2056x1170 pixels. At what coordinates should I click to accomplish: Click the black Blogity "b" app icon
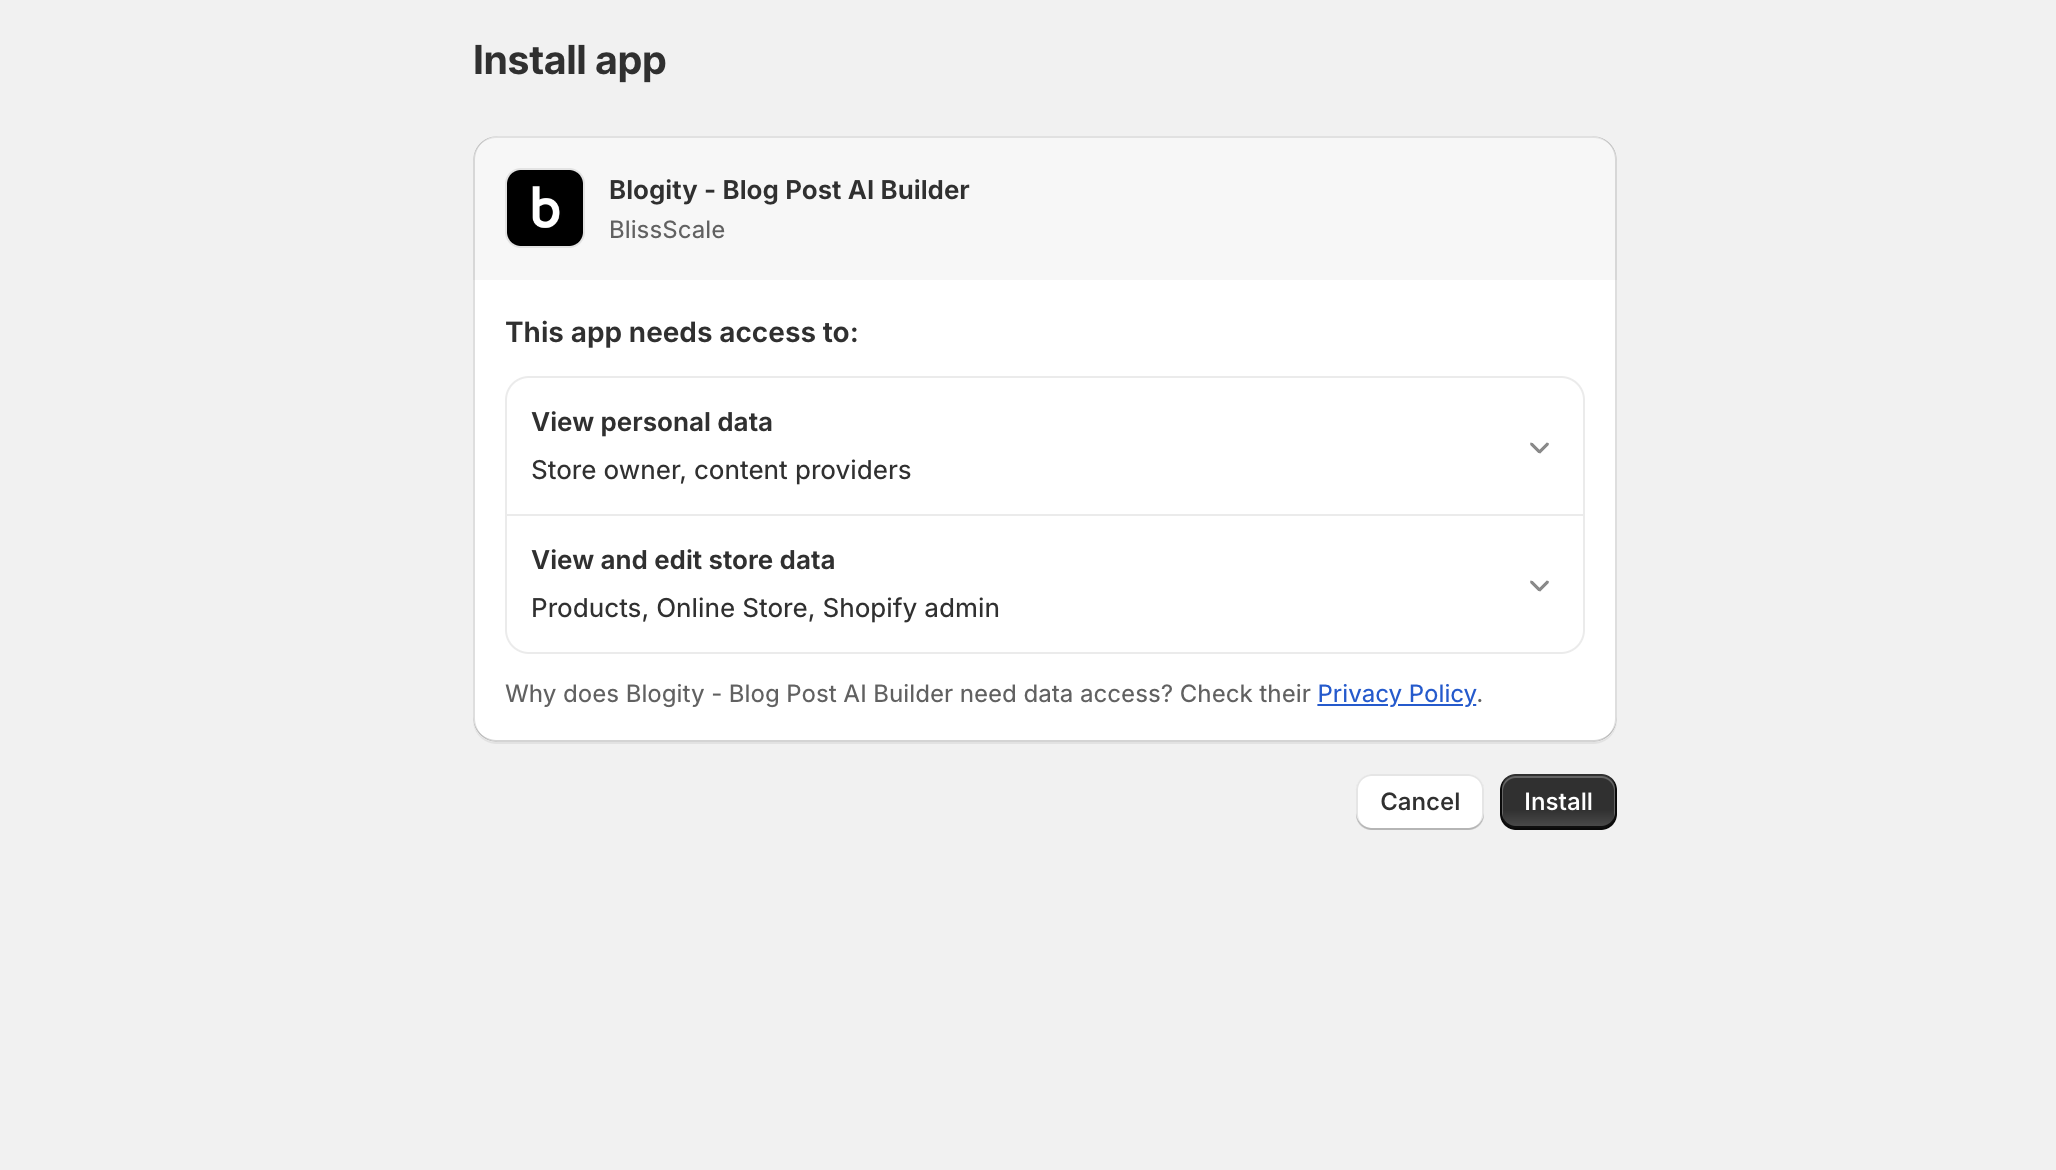[x=544, y=208]
